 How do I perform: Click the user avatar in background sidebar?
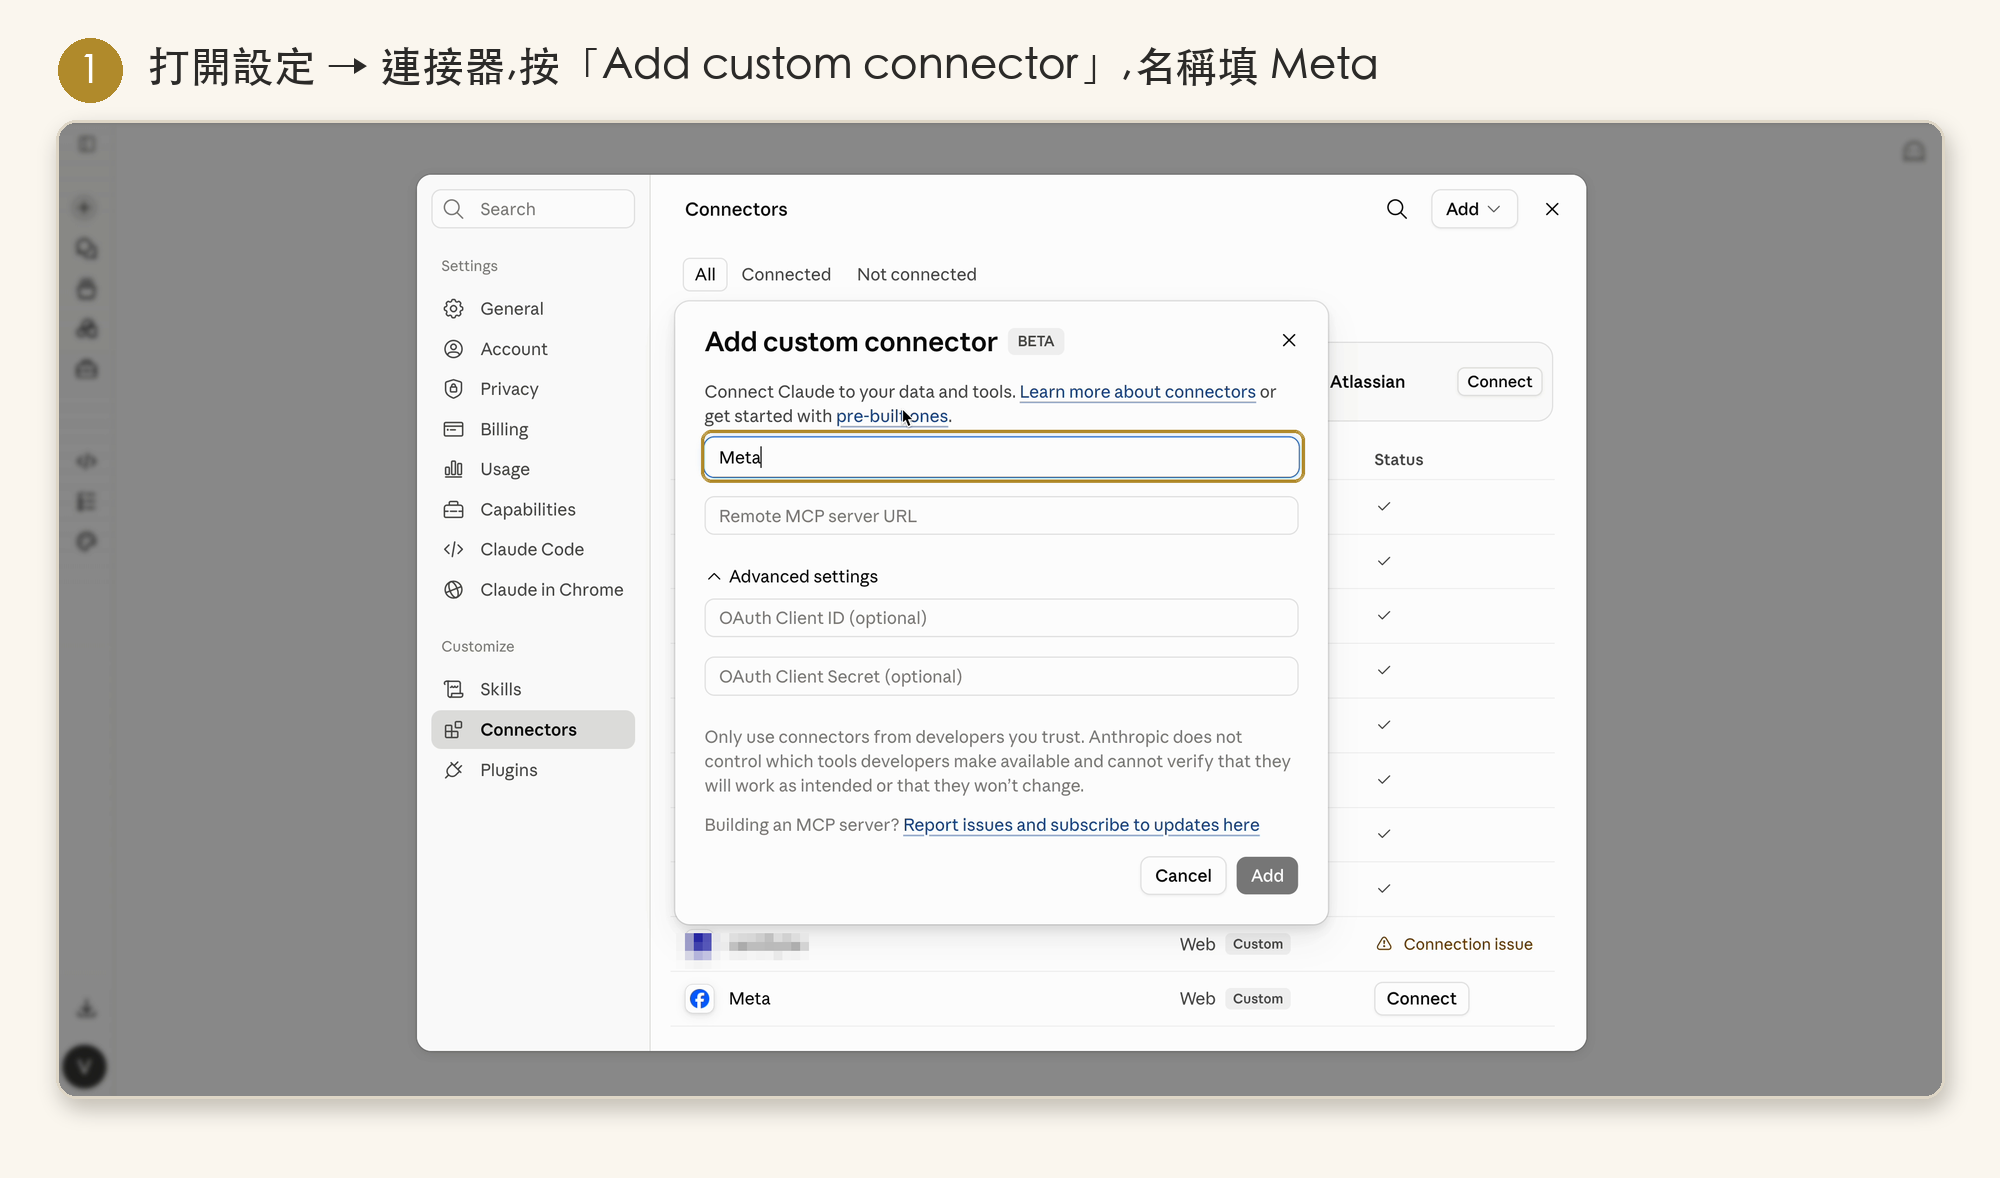coord(85,1067)
